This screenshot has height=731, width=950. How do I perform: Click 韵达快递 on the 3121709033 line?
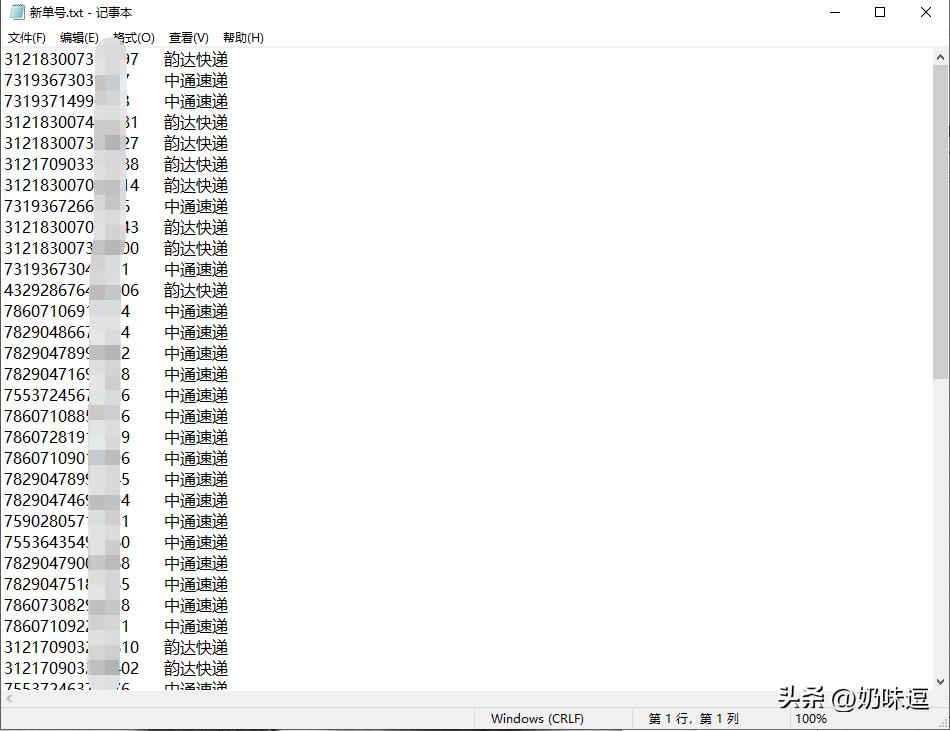pyautogui.click(x=196, y=165)
